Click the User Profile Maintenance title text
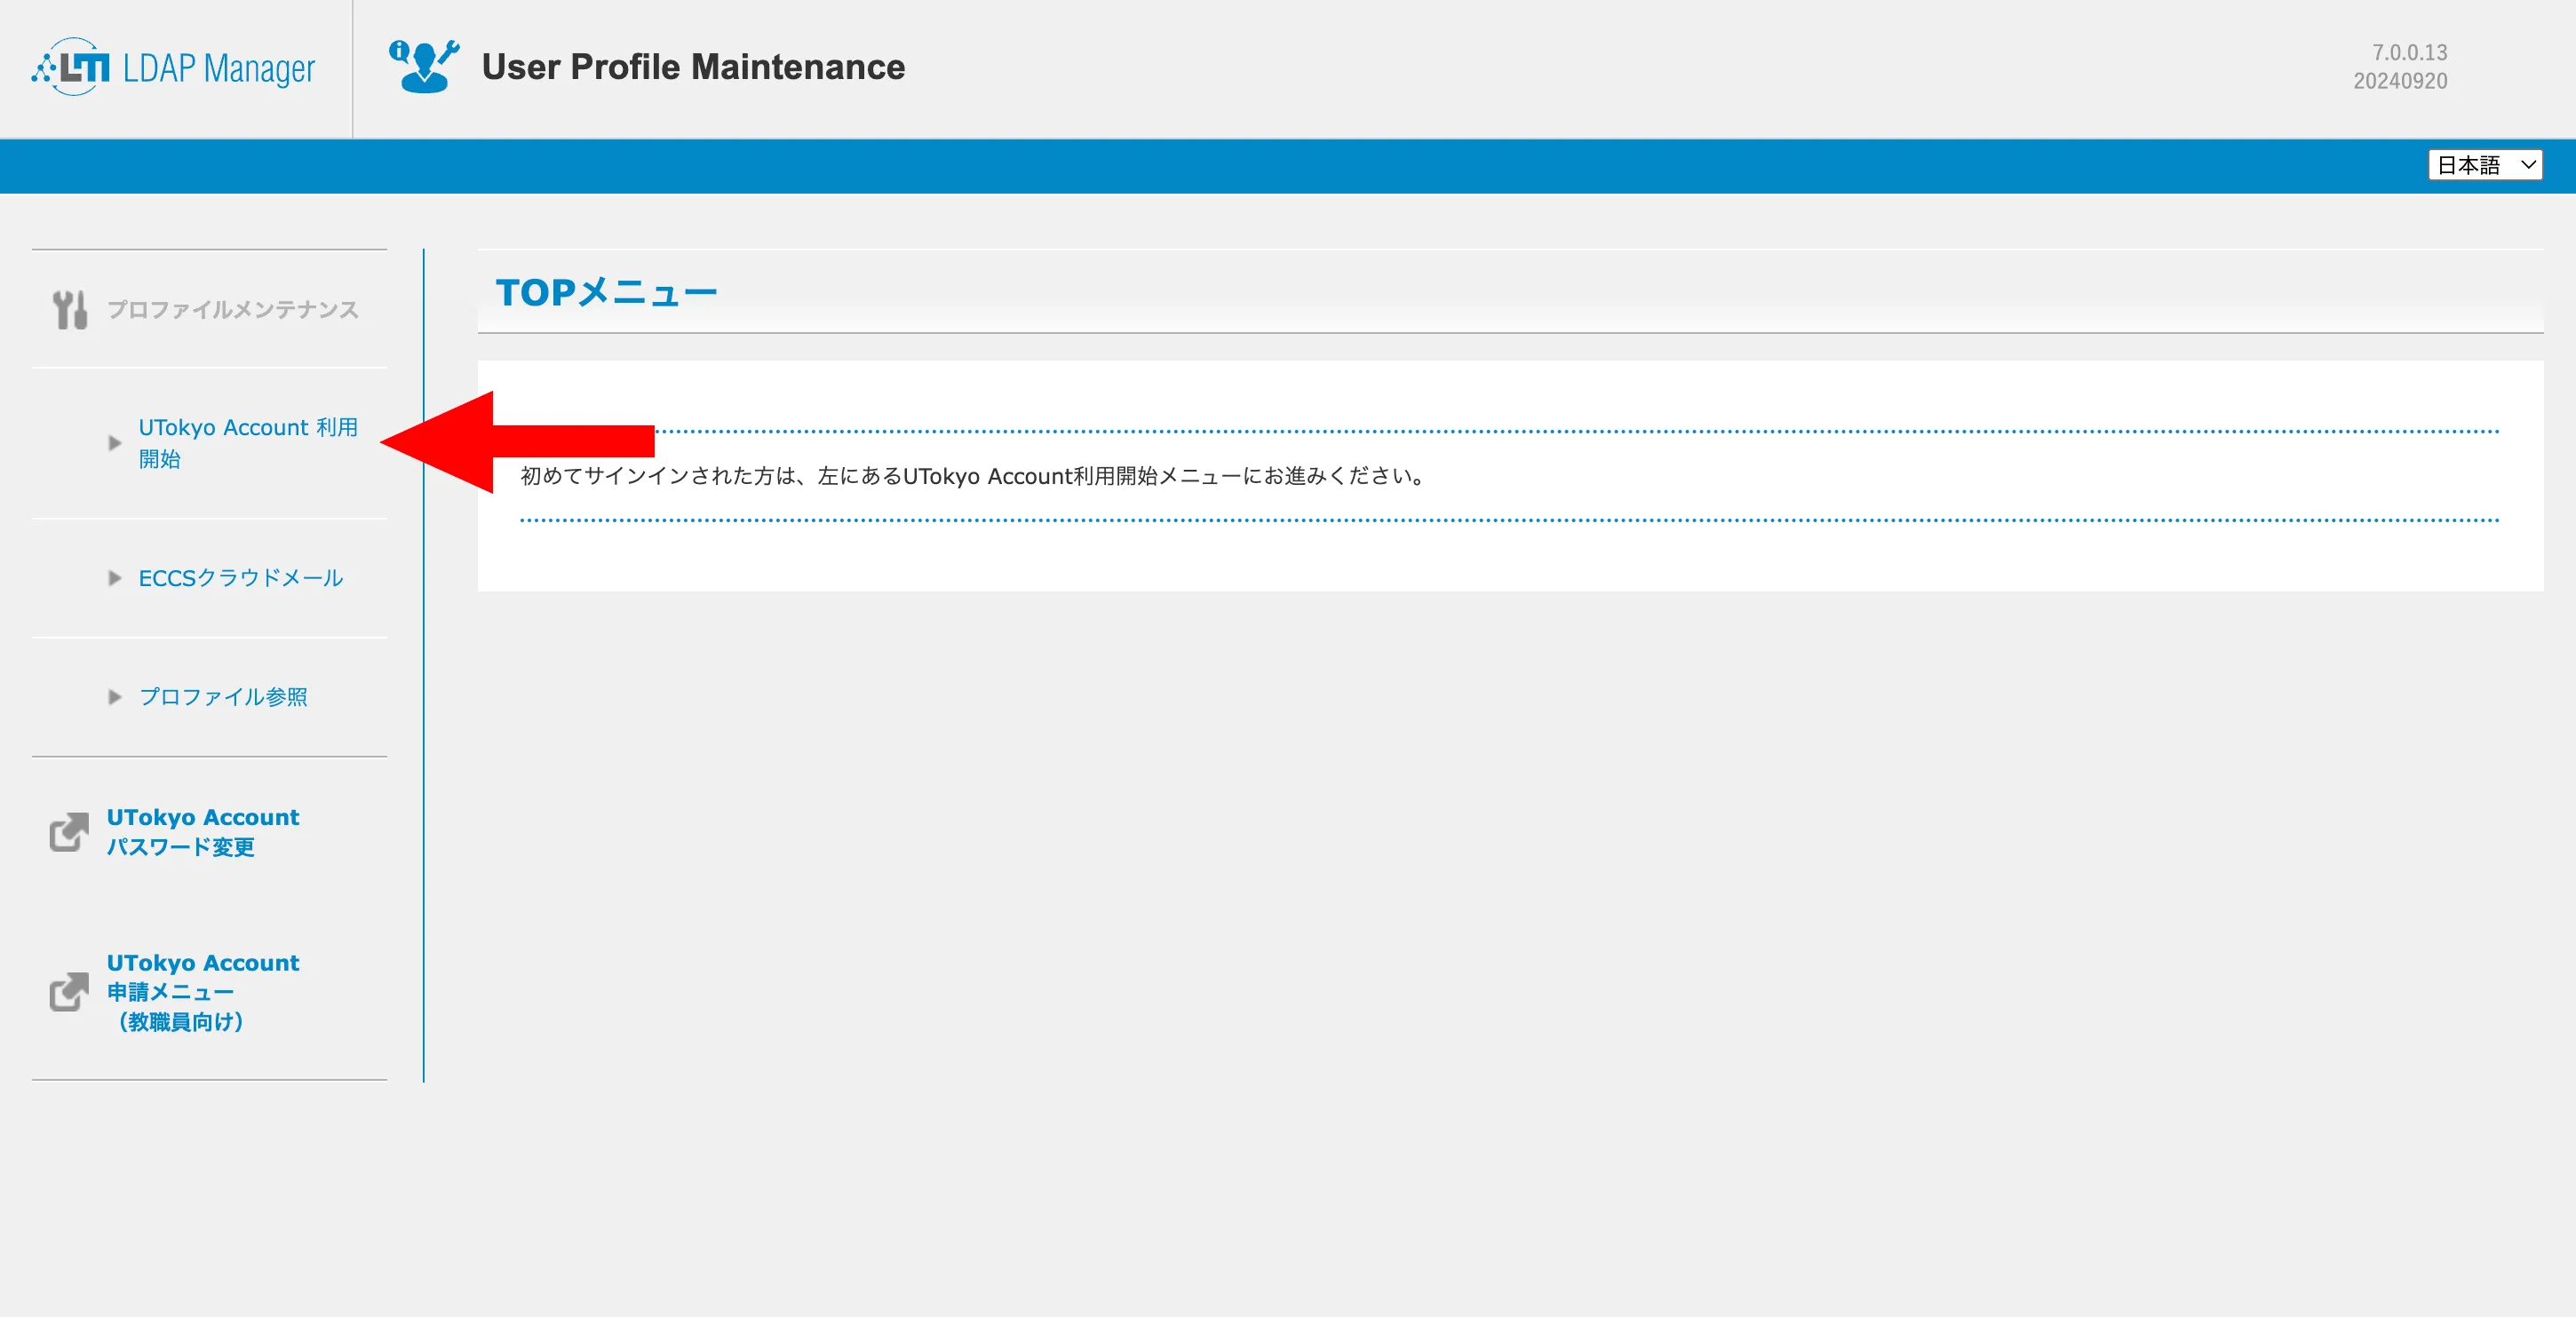The width and height of the screenshot is (2576, 1317). pos(693,67)
